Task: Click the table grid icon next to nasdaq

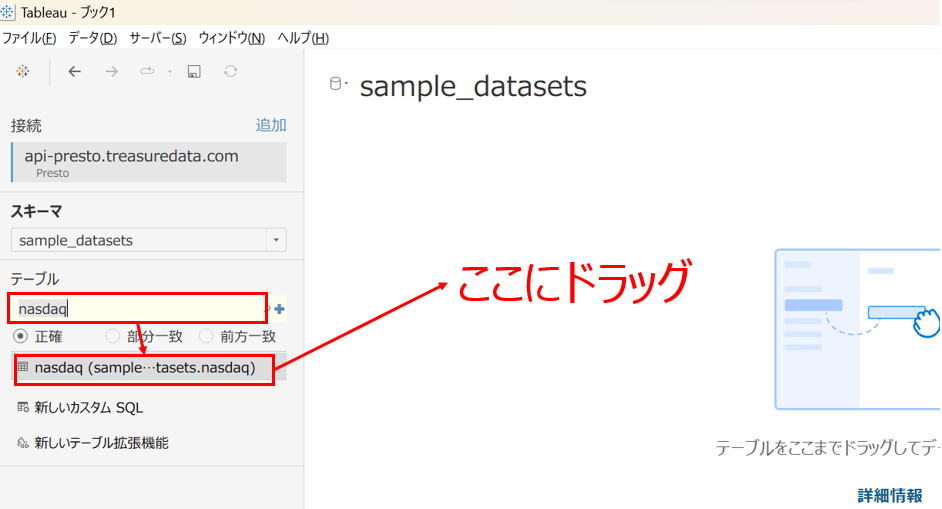Action: tap(23, 367)
